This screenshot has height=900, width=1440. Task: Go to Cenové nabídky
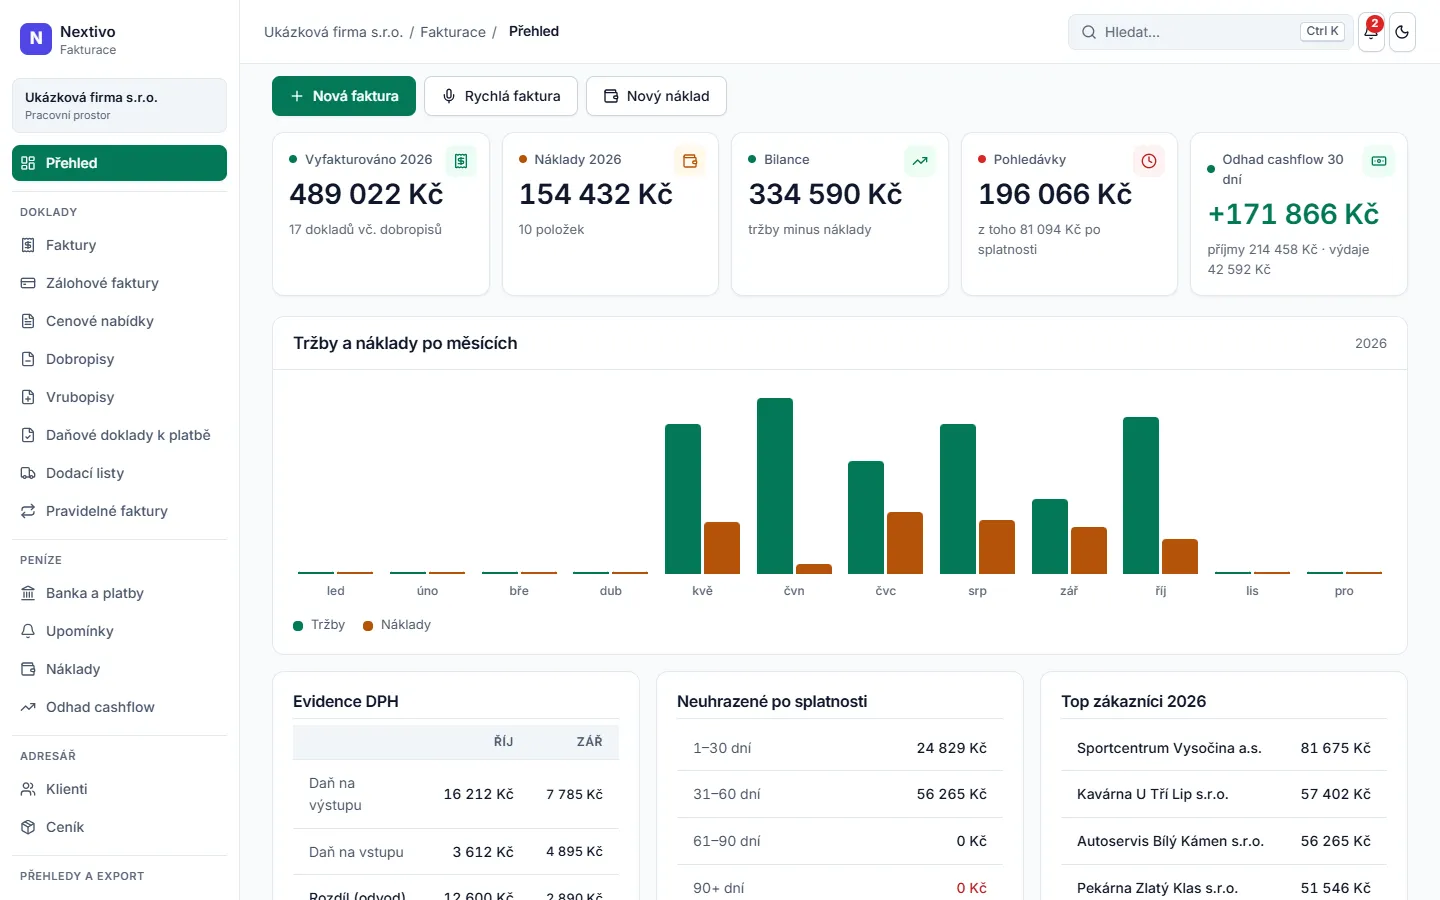(119, 321)
